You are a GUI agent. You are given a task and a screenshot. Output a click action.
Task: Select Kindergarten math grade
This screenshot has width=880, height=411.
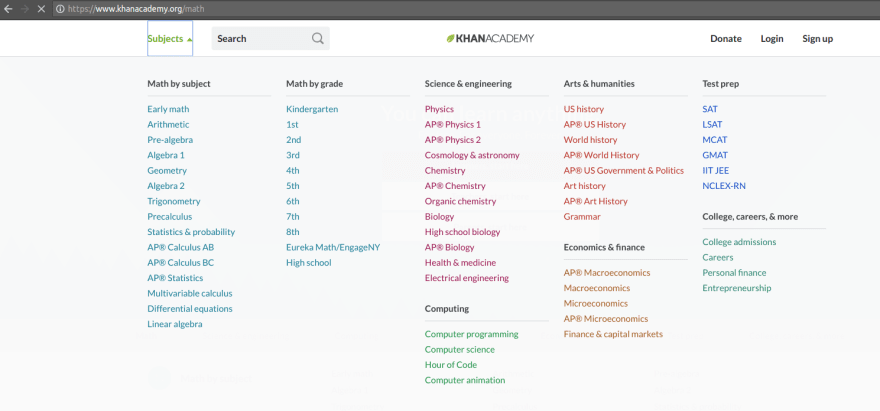point(312,109)
